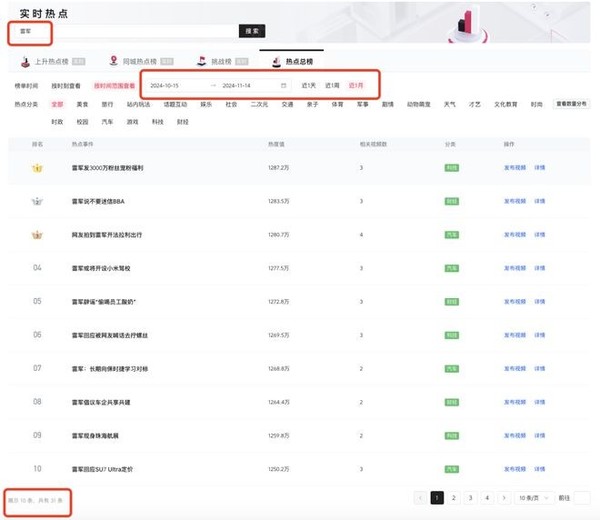Click the black 搜索 button
This screenshot has width=600, height=520.
252,31
